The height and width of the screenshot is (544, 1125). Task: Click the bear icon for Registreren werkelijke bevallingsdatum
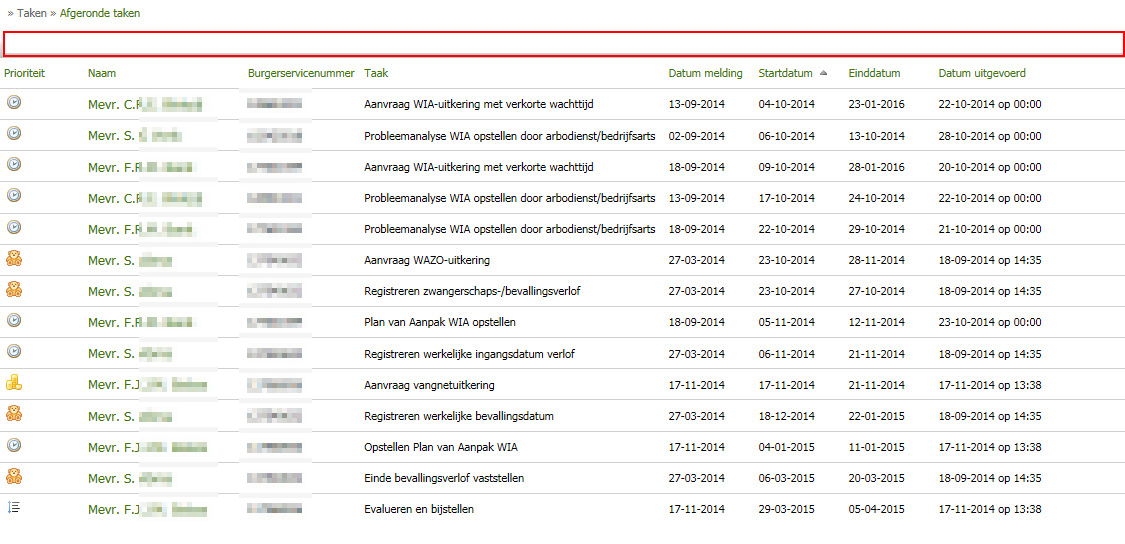tap(14, 414)
